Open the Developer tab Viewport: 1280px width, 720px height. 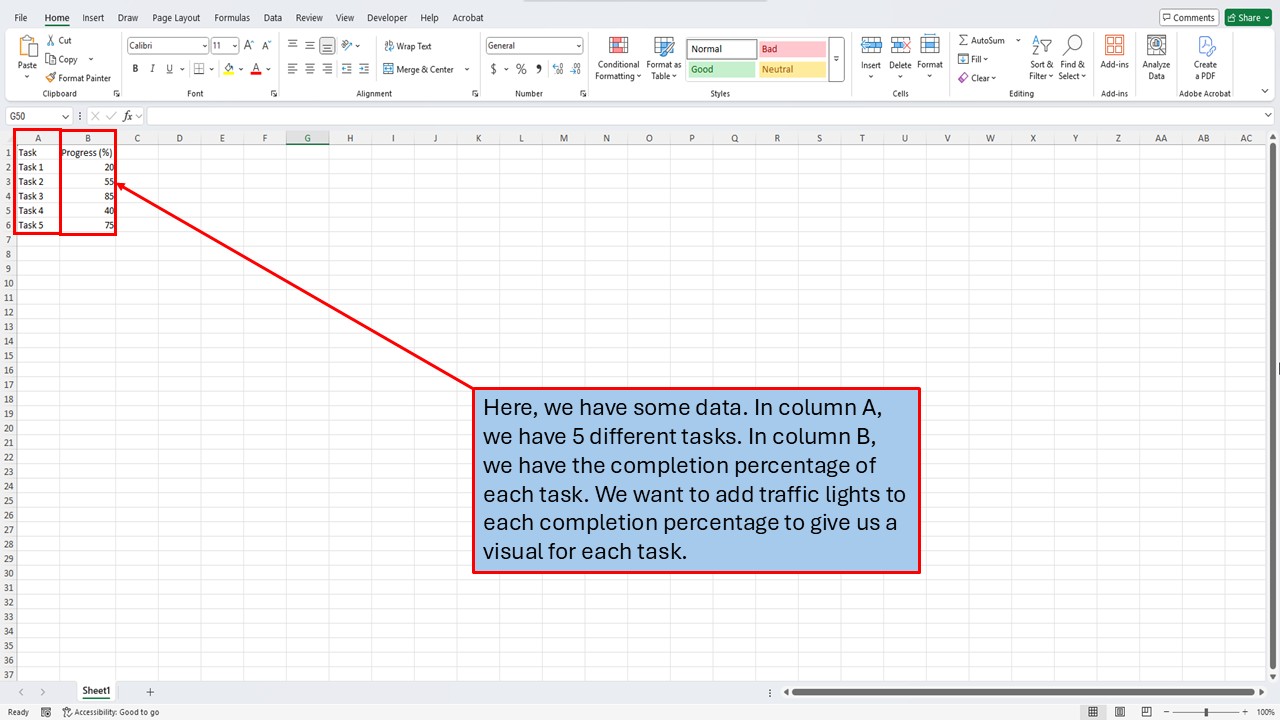(387, 17)
